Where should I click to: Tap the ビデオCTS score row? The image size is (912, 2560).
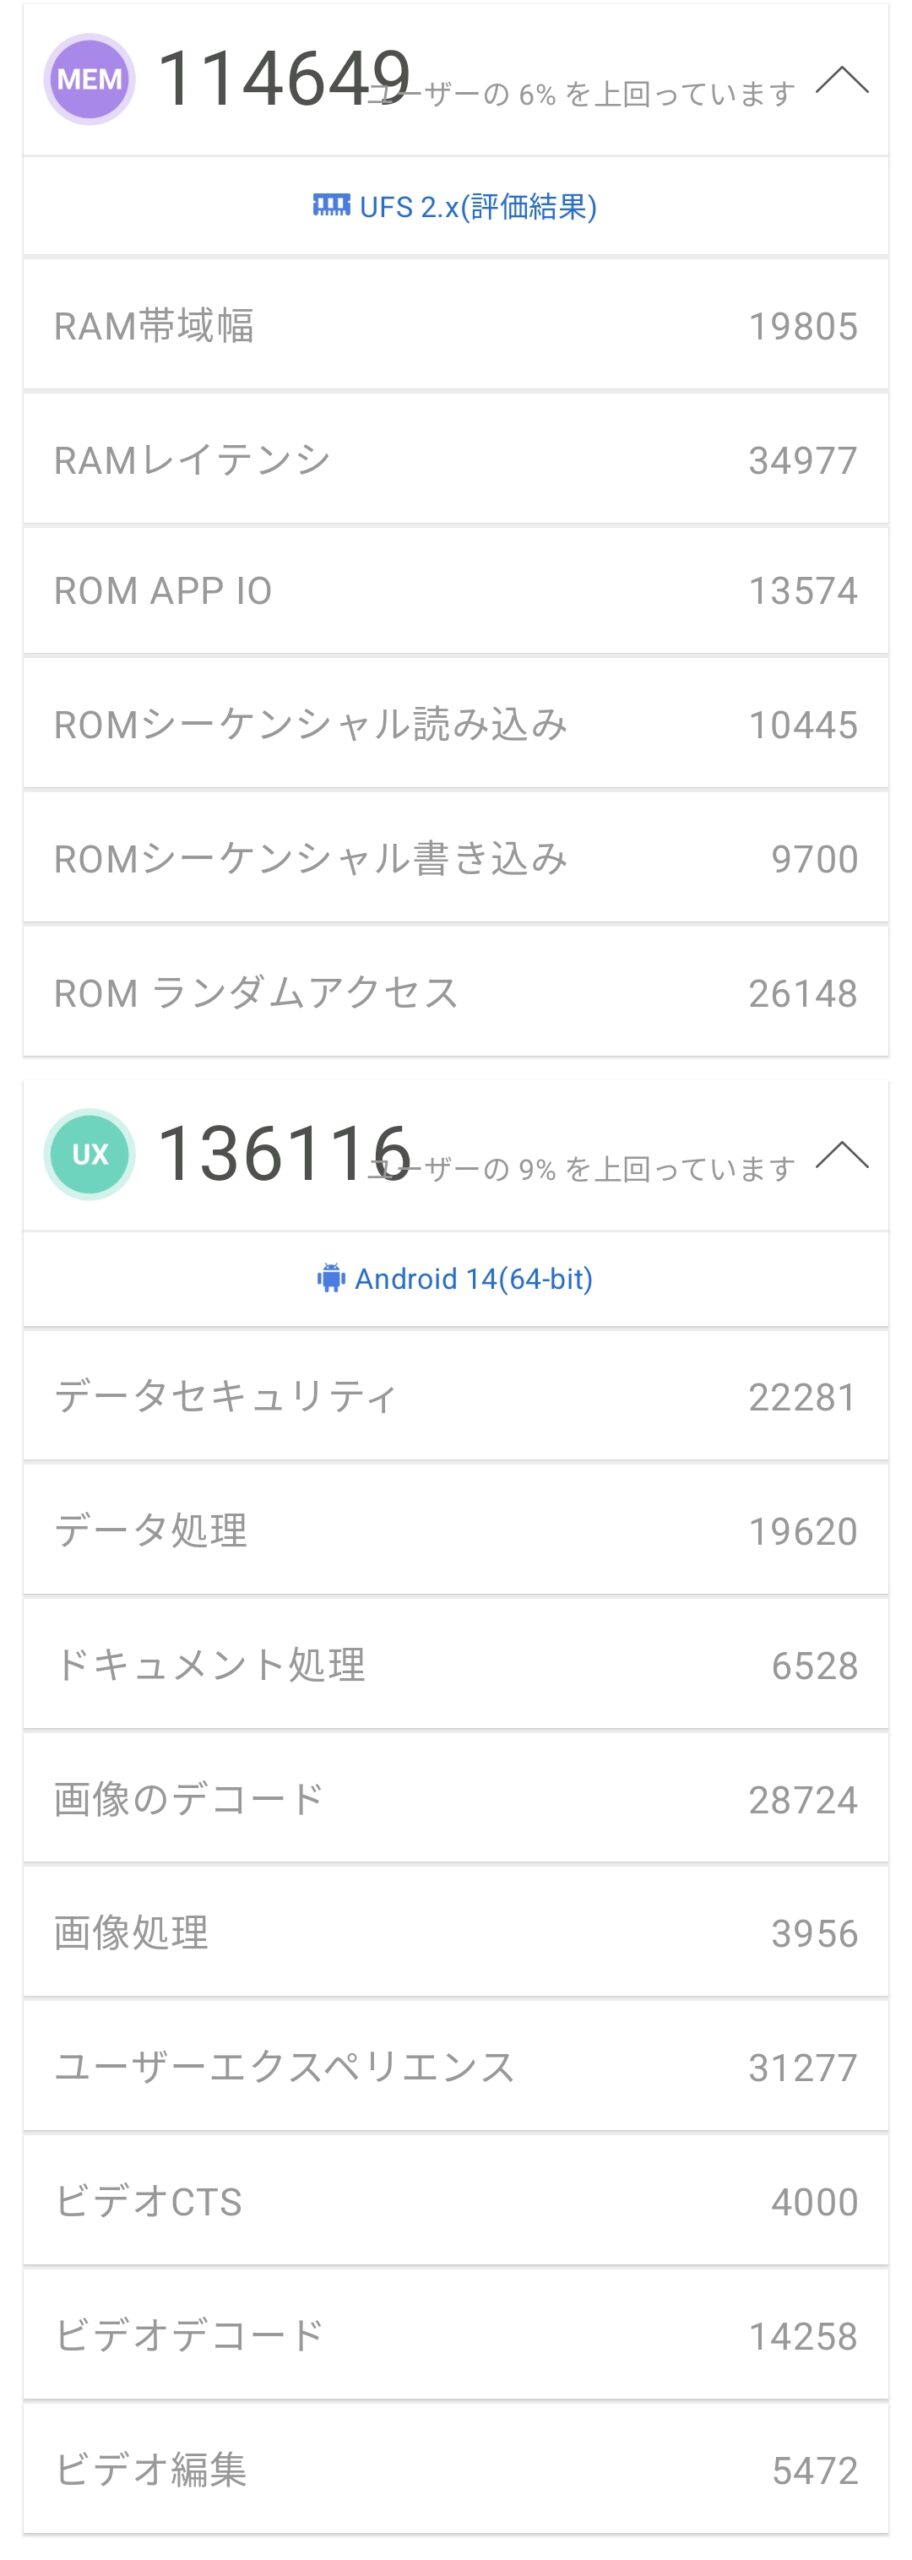456,2200
